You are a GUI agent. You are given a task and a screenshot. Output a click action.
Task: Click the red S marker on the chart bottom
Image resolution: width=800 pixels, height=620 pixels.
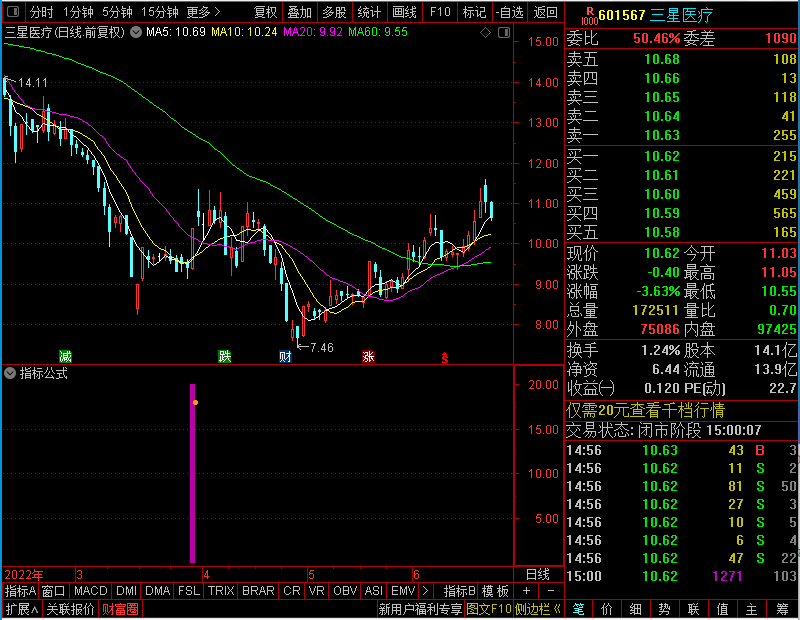click(x=445, y=358)
